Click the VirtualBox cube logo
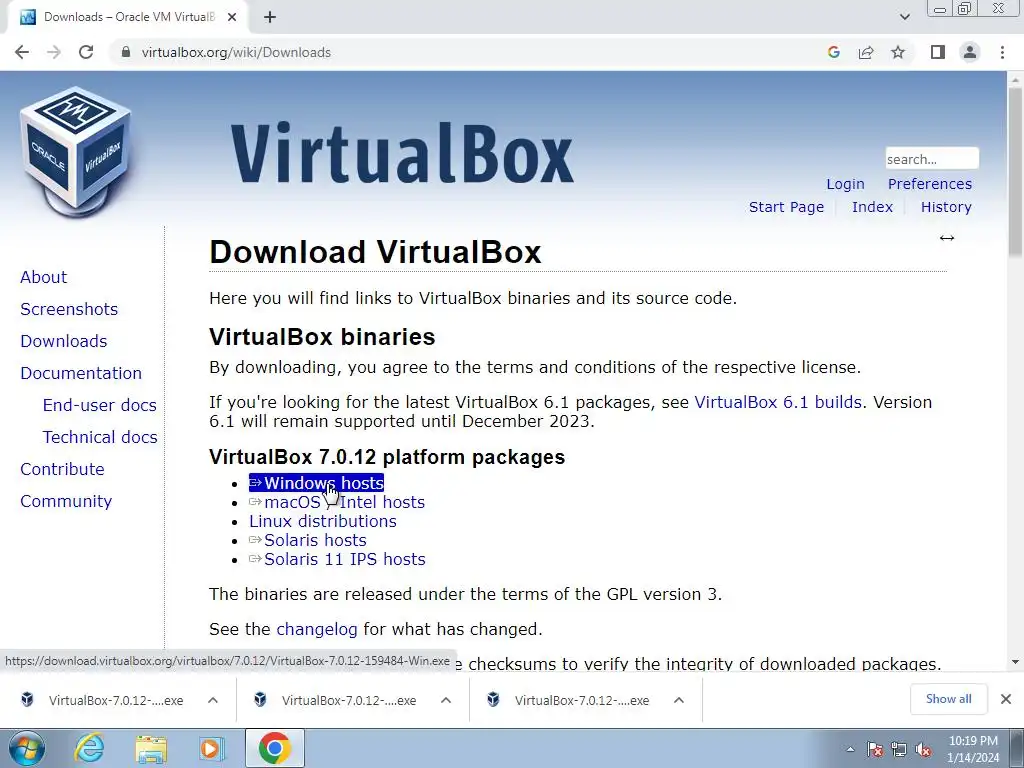This screenshot has height=768, width=1024. click(x=76, y=152)
